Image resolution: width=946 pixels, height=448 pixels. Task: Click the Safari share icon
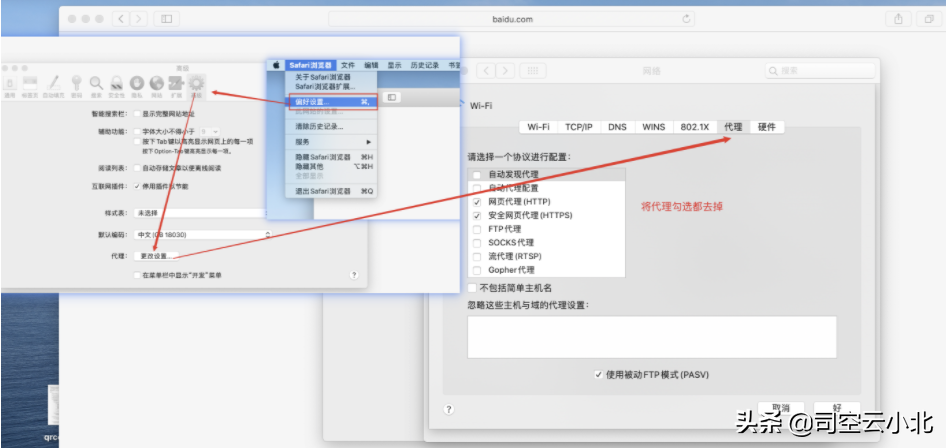tap(898, 19)
